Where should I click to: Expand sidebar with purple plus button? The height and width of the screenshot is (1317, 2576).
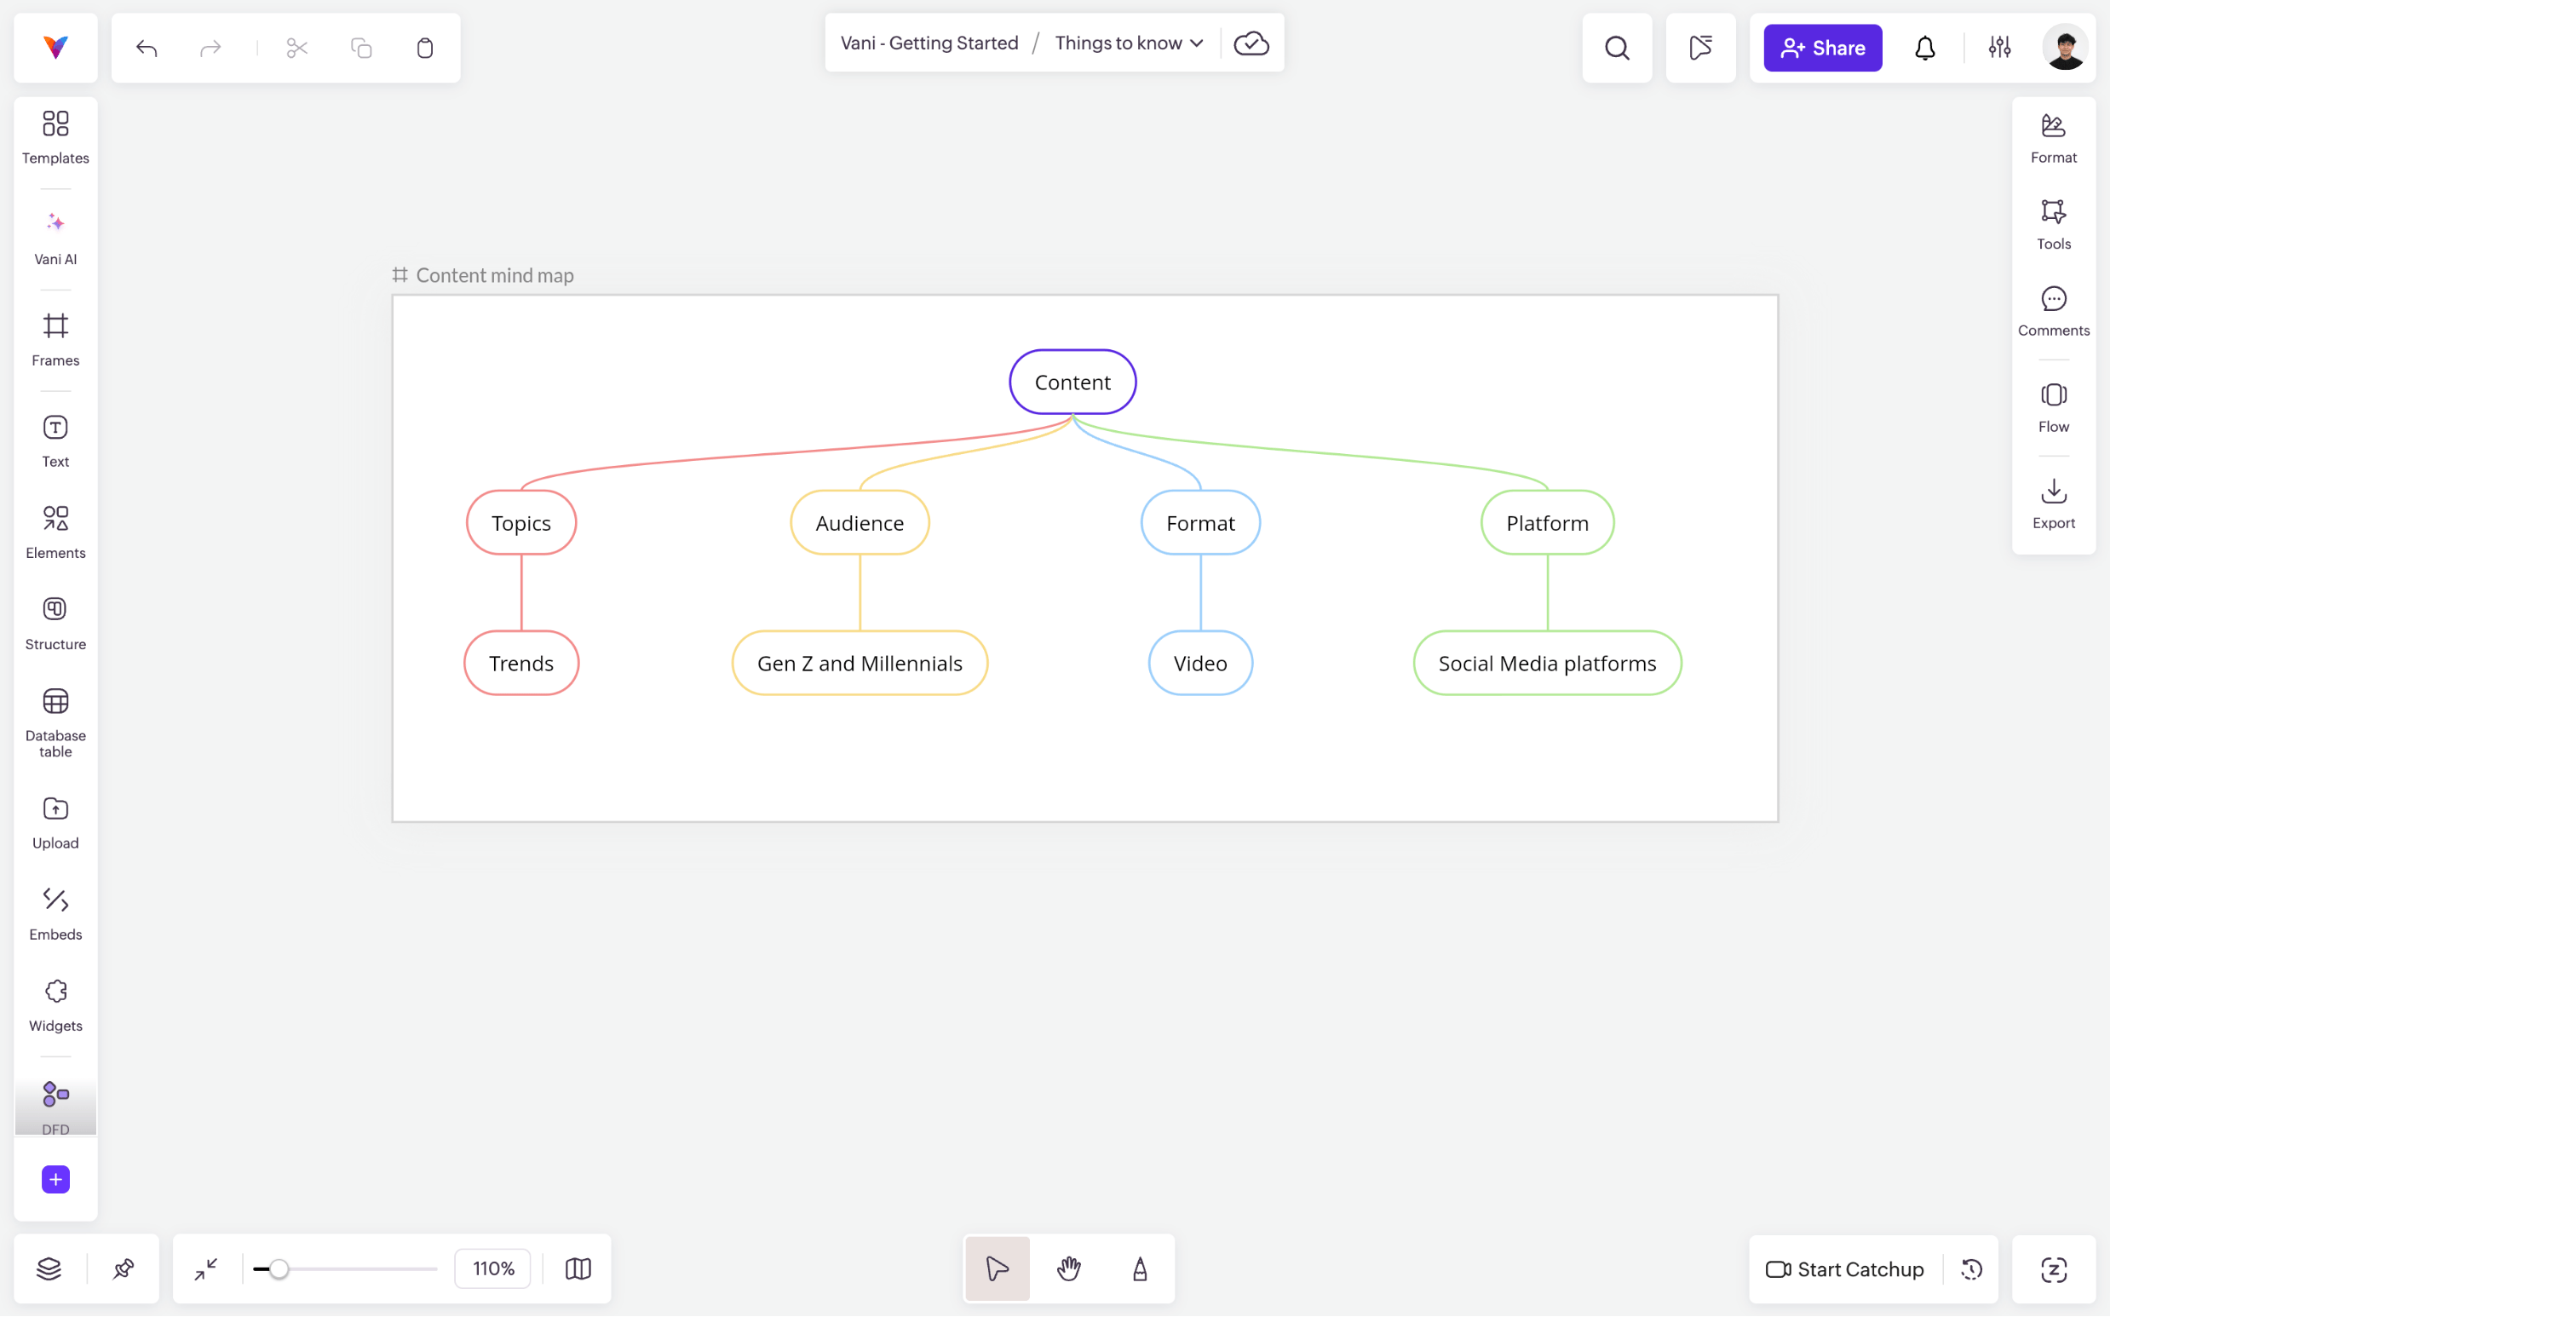[x=56, y=1179]
